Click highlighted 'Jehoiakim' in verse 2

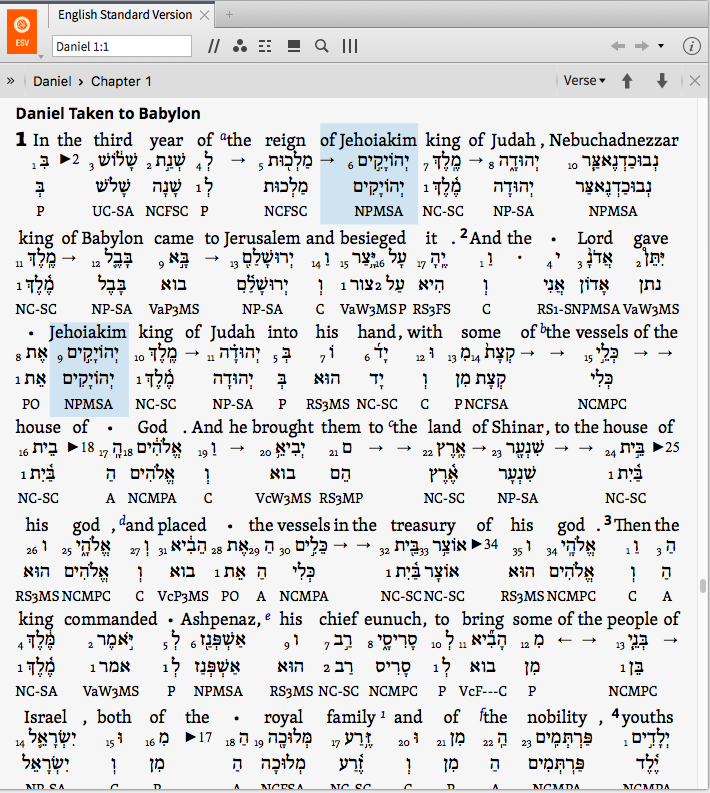[x=87, y=332]
